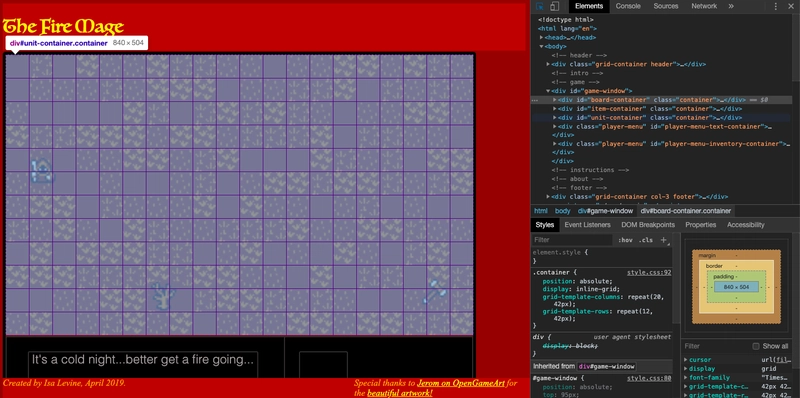Screen dimensions: 800x398
Task: Focus the Styles filter input field
Action: point(571,240)
